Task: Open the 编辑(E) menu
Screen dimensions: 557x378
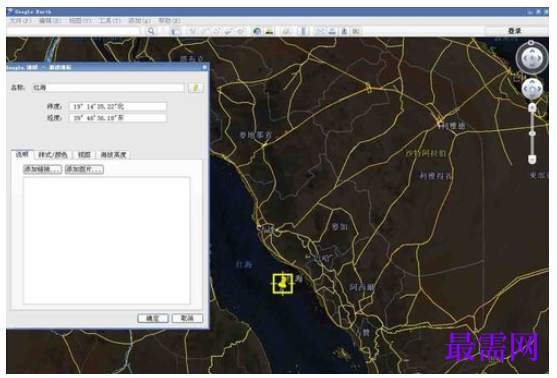Action: point(50,21)
